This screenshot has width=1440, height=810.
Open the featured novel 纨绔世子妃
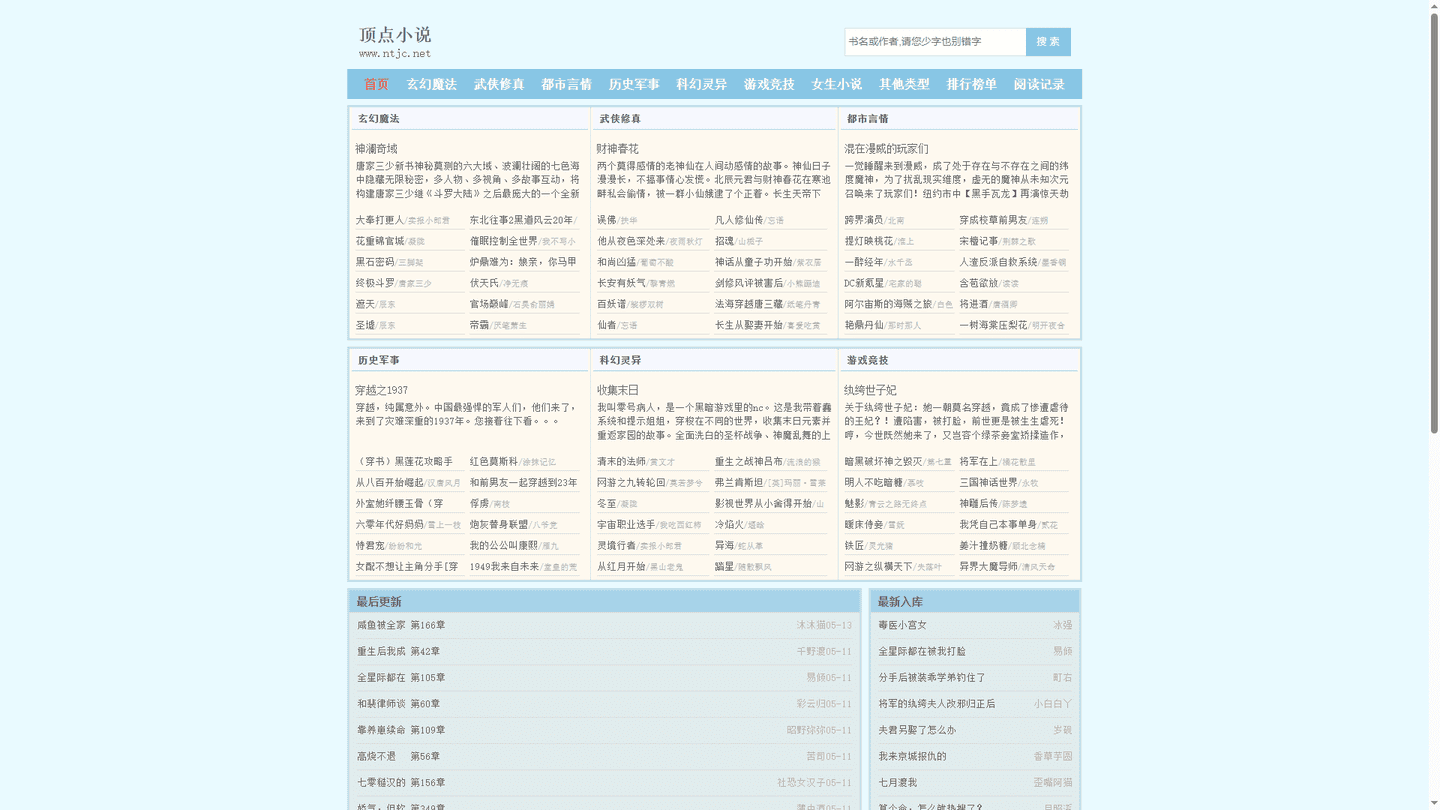pyautogui.click(x=870, y=390)
